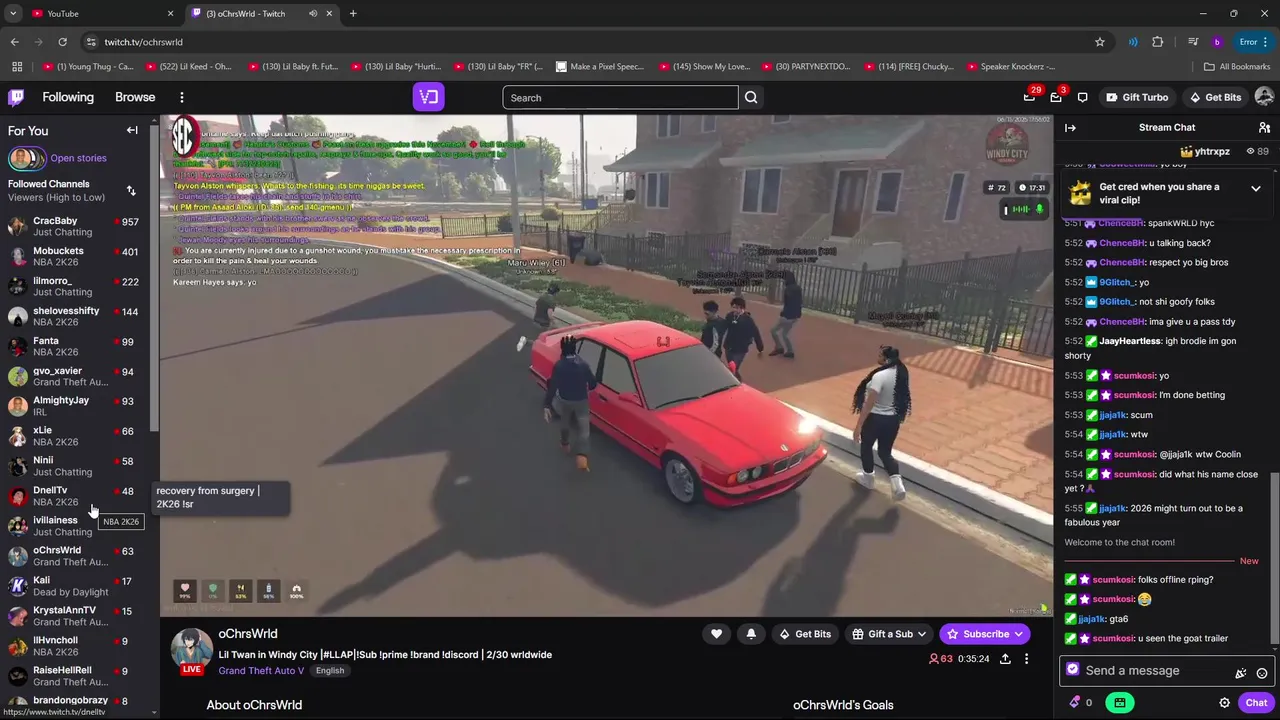
Task: Open CracBaby channel in sidebar
Action: tap(76, 226)
